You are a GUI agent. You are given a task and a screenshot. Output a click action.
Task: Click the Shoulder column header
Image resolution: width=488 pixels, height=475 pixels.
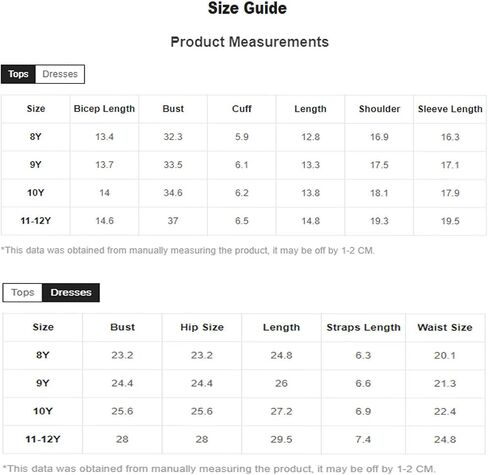[379, 109]
